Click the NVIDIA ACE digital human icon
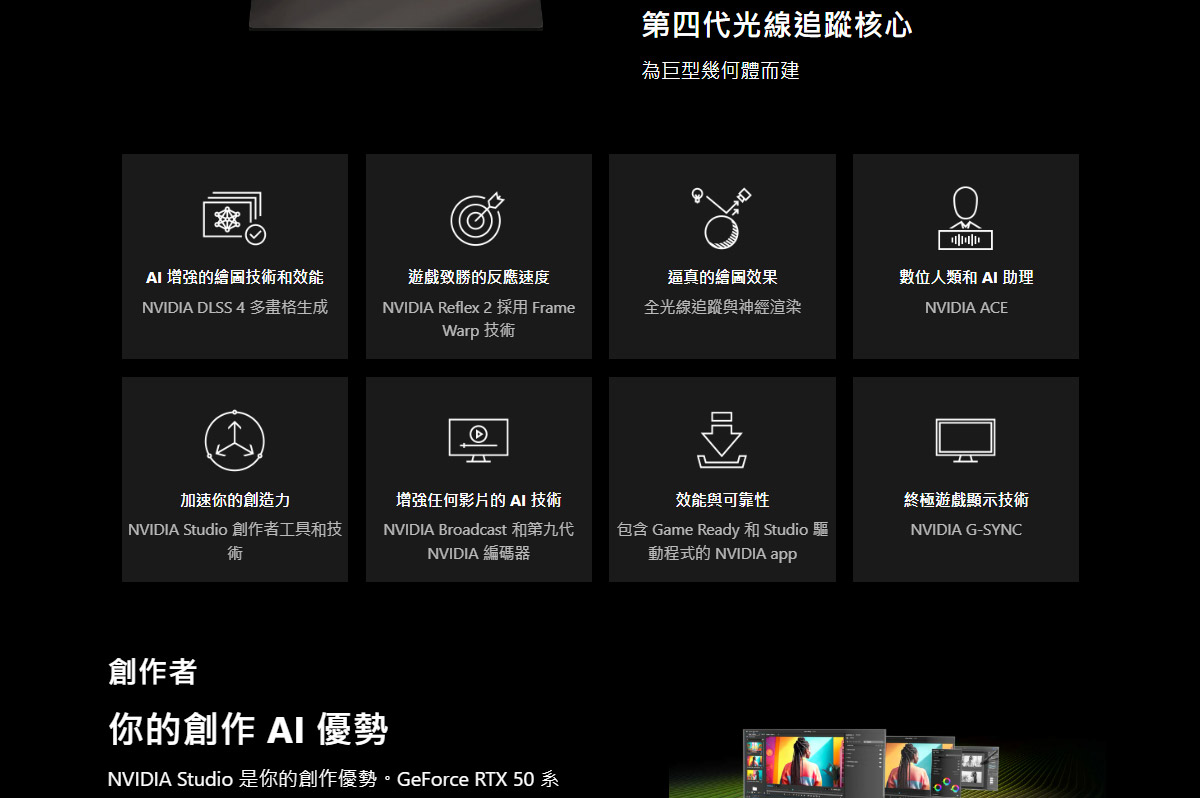 (x=965, y=218)
